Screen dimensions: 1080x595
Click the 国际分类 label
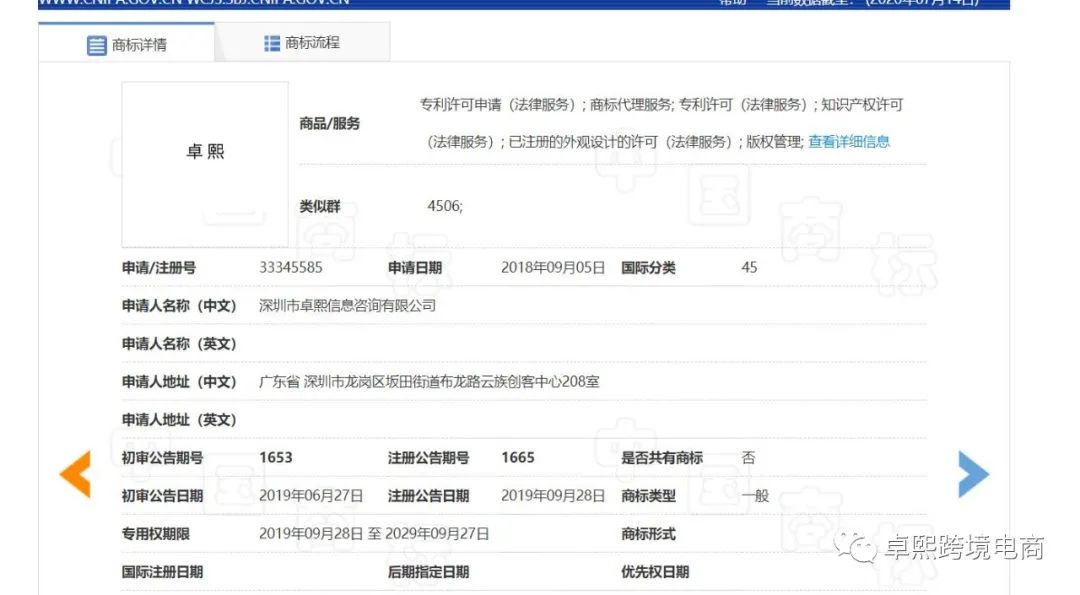point(648,268)
